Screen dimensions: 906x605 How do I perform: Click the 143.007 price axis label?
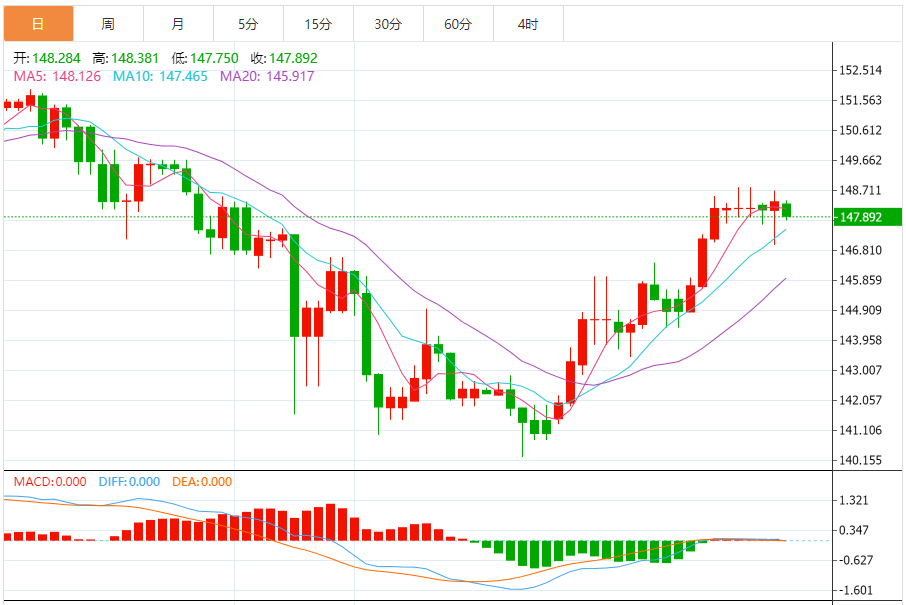tap(860, 370)
